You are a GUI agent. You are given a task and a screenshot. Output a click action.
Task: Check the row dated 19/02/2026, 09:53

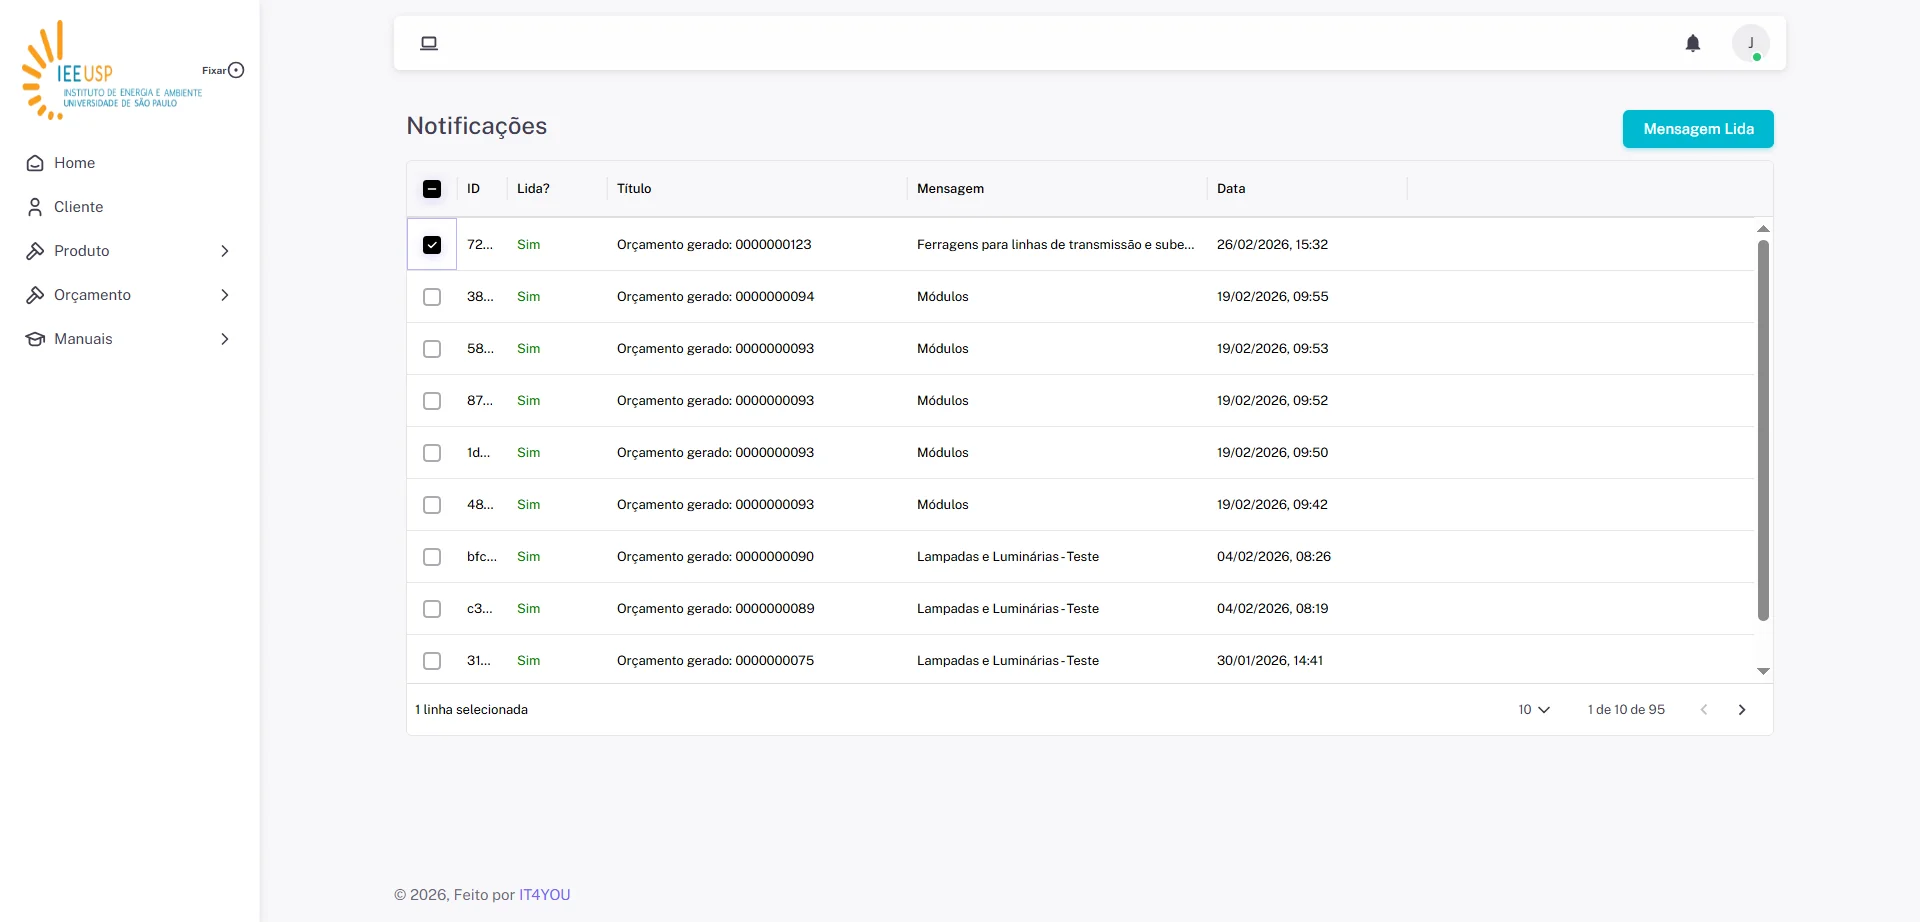click(x=432, y=349)
